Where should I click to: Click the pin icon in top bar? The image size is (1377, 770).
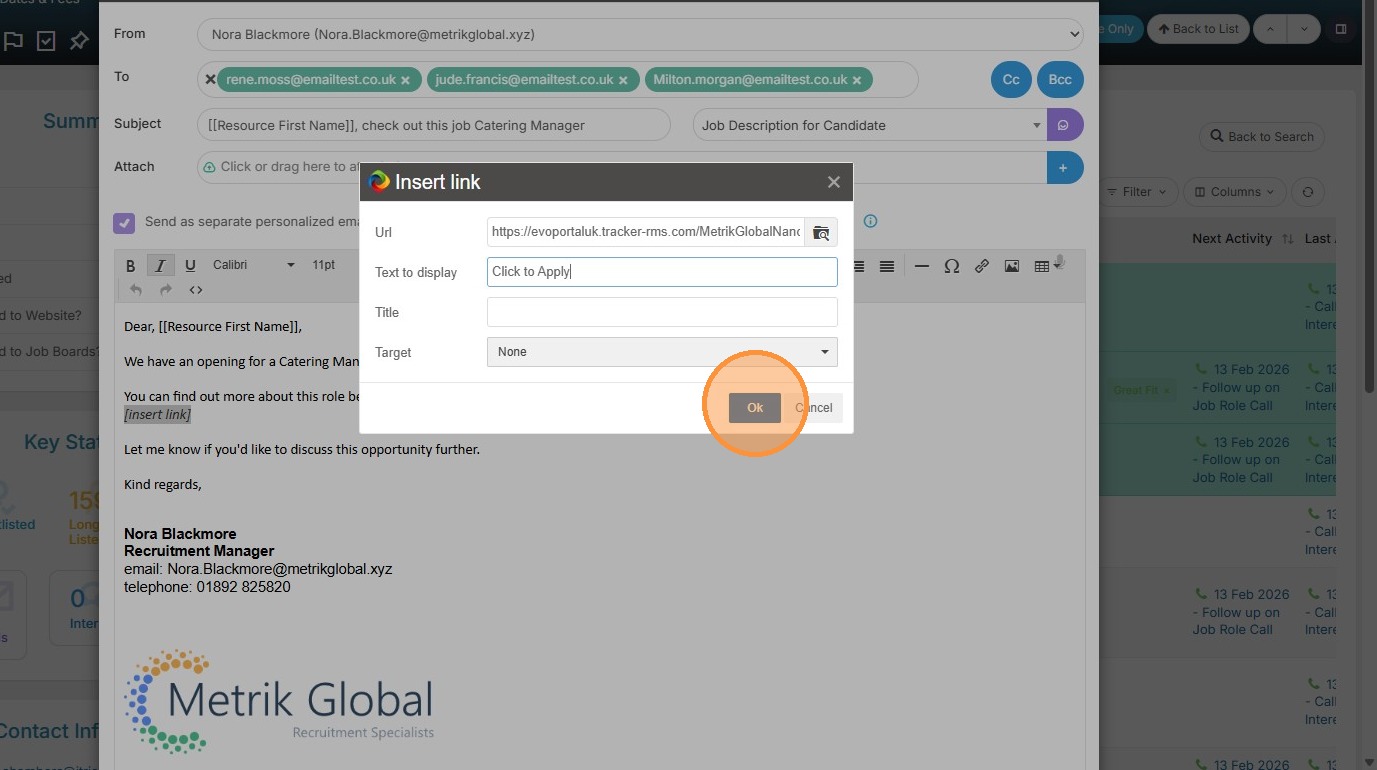pyautogui.click(x=78, y=41)
